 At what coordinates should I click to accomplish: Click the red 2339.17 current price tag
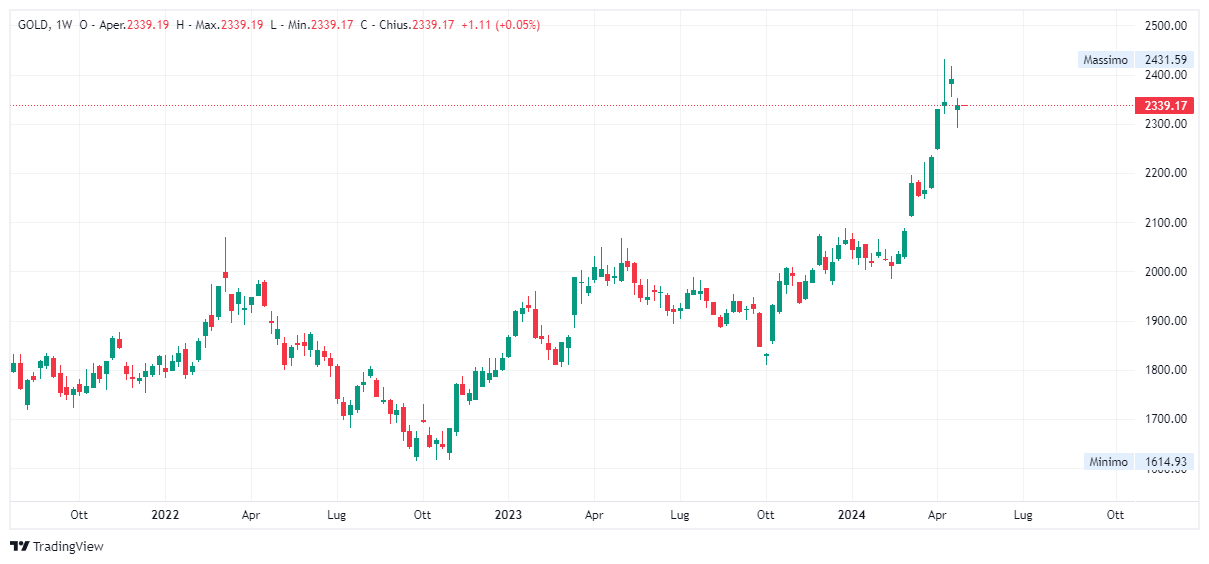click(1165, 105)
